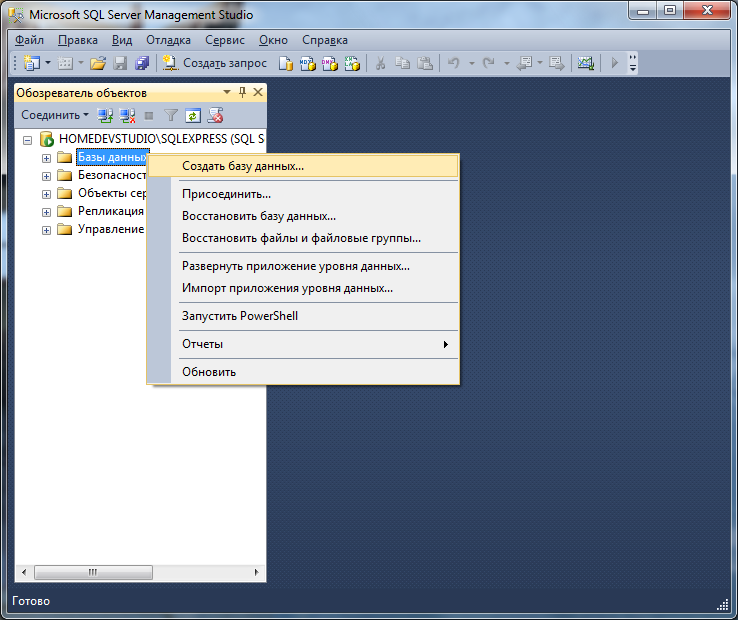Click the Redo arrow icon
Image resolution: width=738 pixels, height=620 pixels.
489,63
